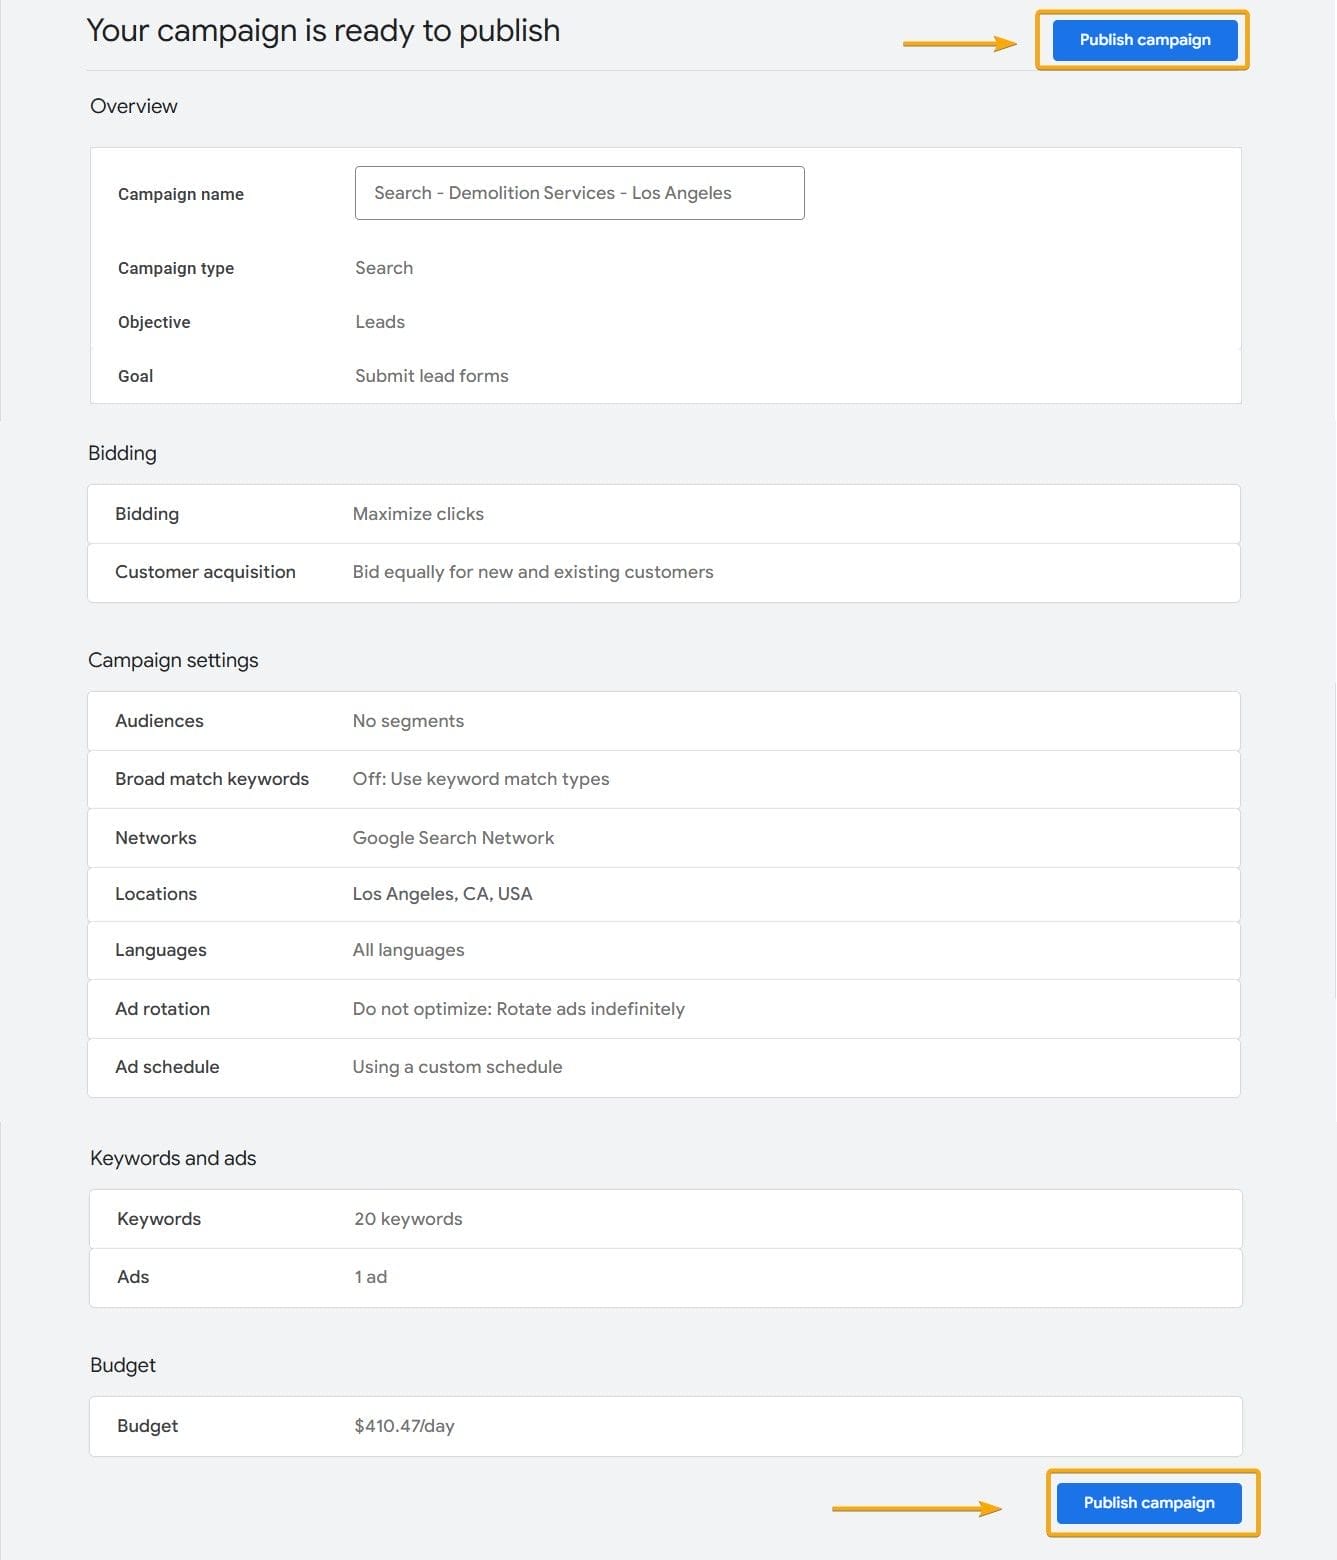Click the bottom Publish campaign button
The image size is (1337, 1560).
1148,1502
